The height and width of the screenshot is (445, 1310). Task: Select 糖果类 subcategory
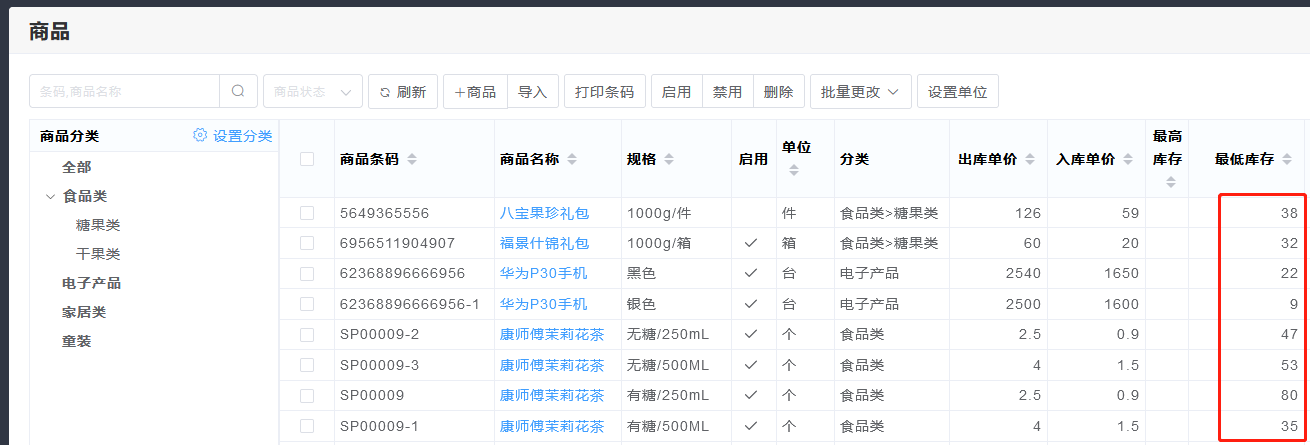[98, 226]
